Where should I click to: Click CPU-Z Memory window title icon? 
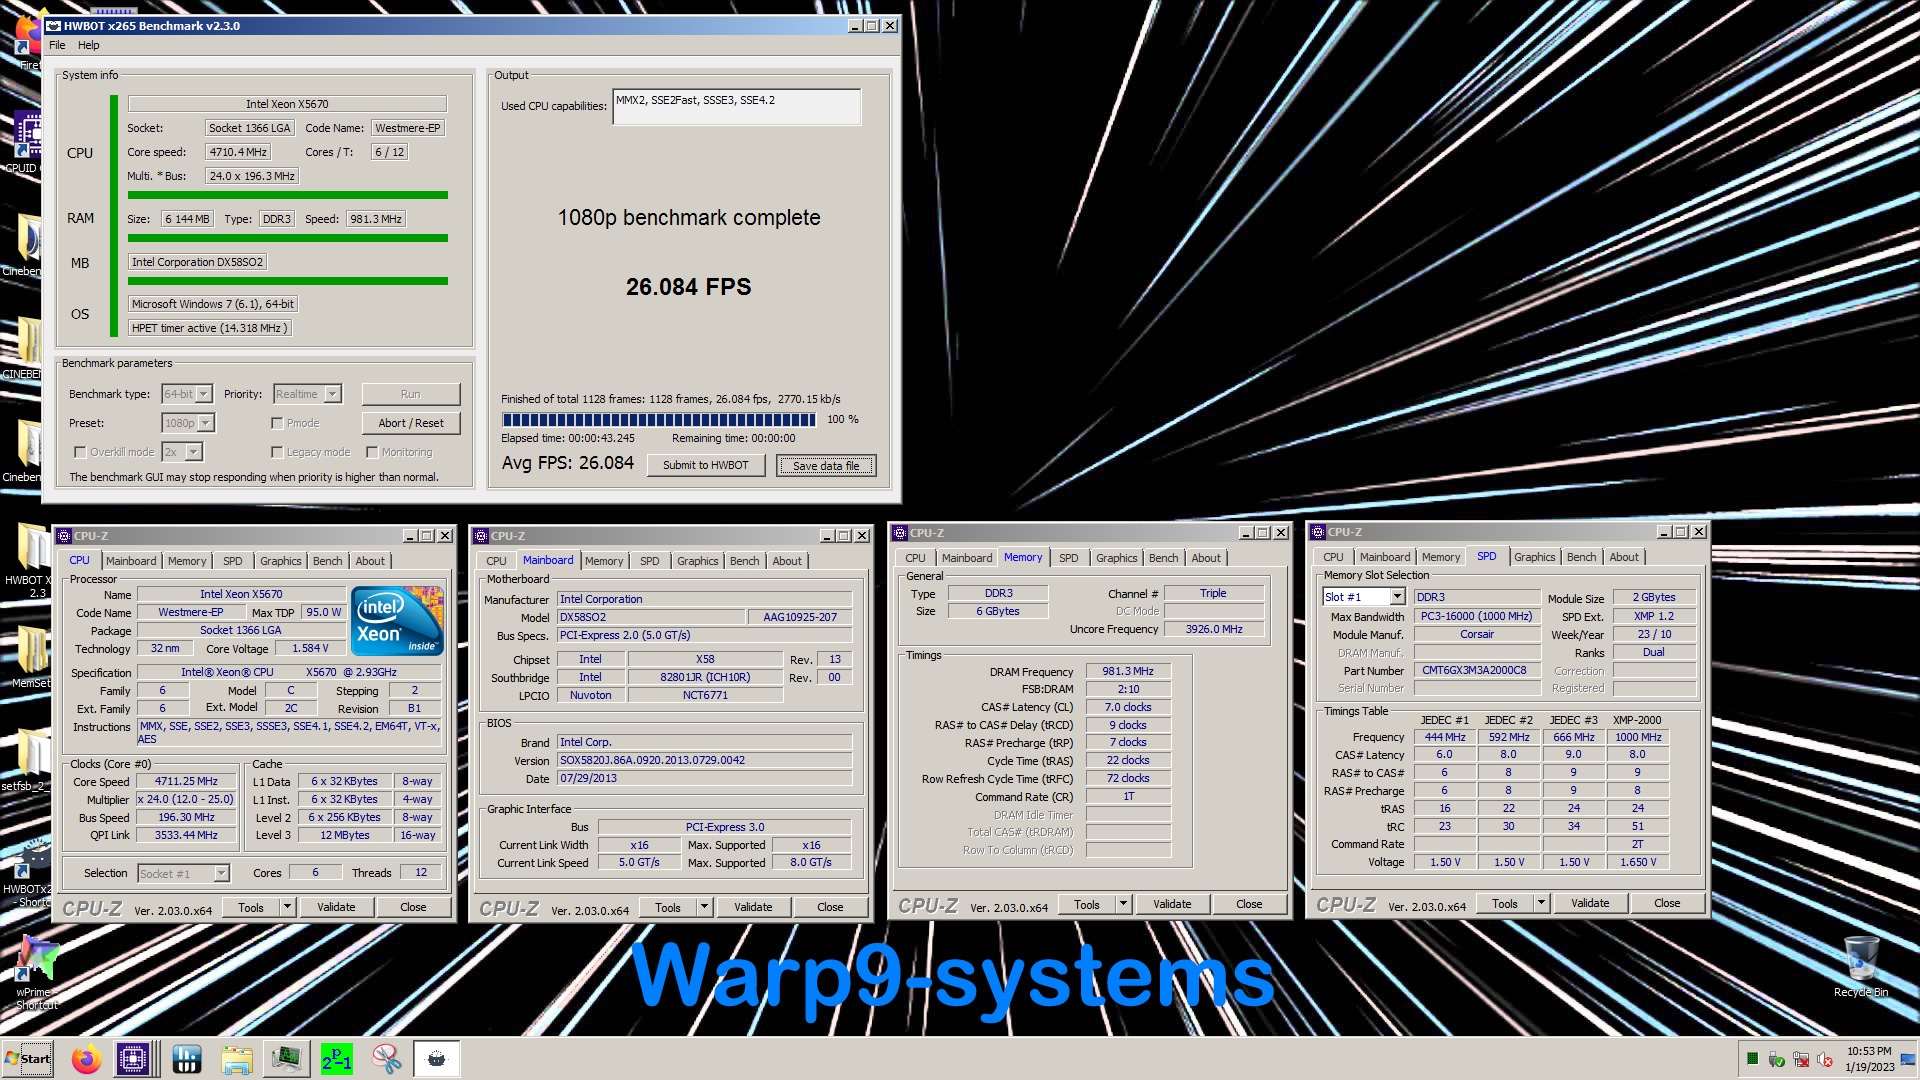click(900, 533)
